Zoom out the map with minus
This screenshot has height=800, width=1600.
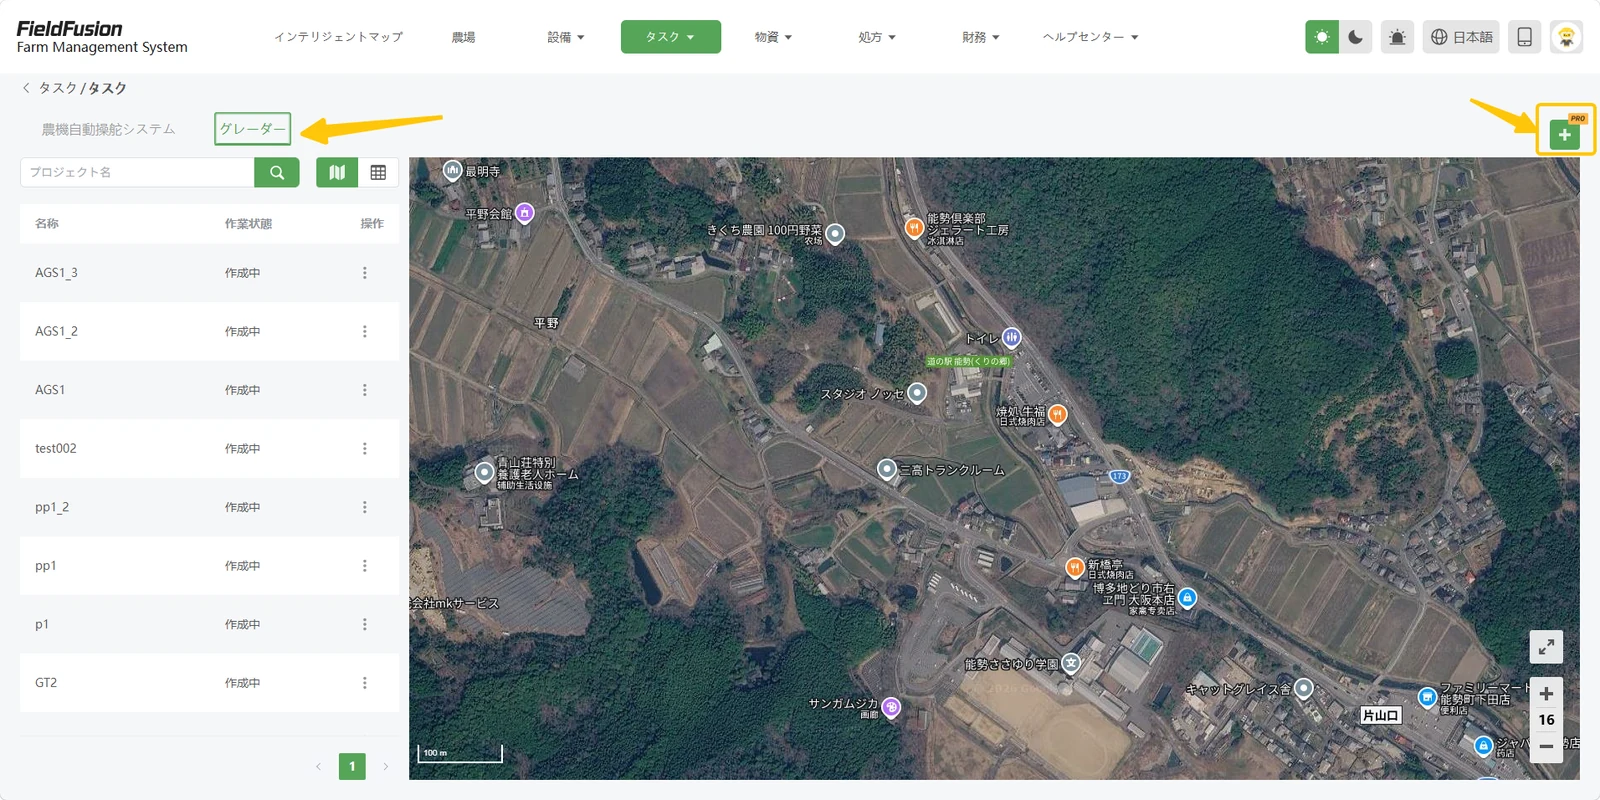[1546, 746]
